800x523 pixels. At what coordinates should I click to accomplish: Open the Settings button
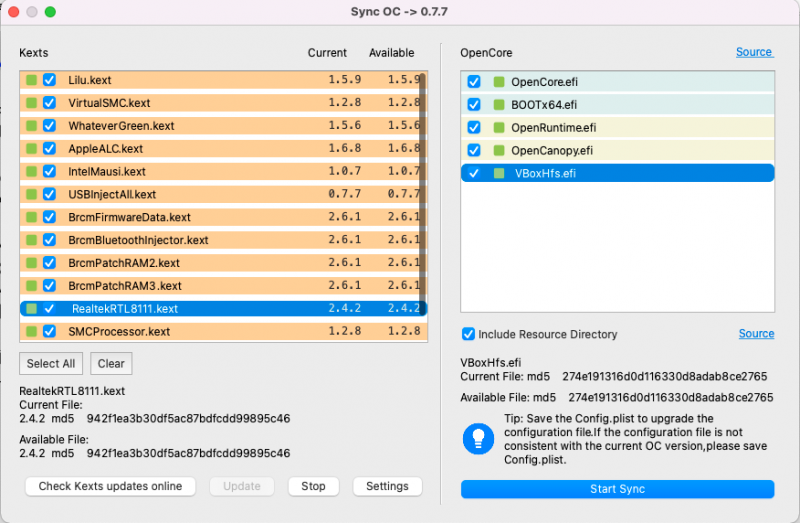point(387,487)
